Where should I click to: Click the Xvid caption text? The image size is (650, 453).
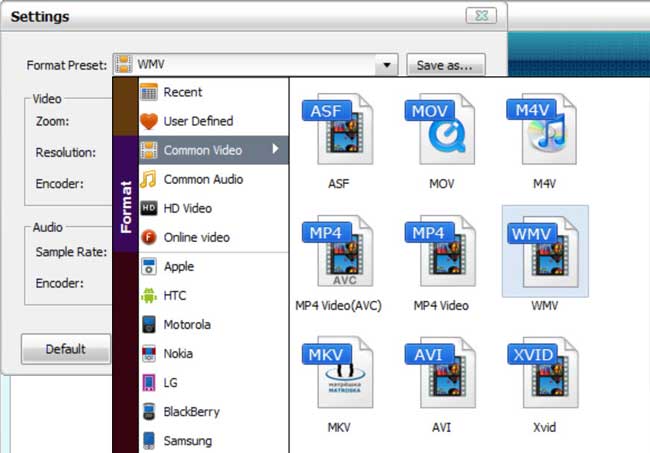tap(544, 427)
